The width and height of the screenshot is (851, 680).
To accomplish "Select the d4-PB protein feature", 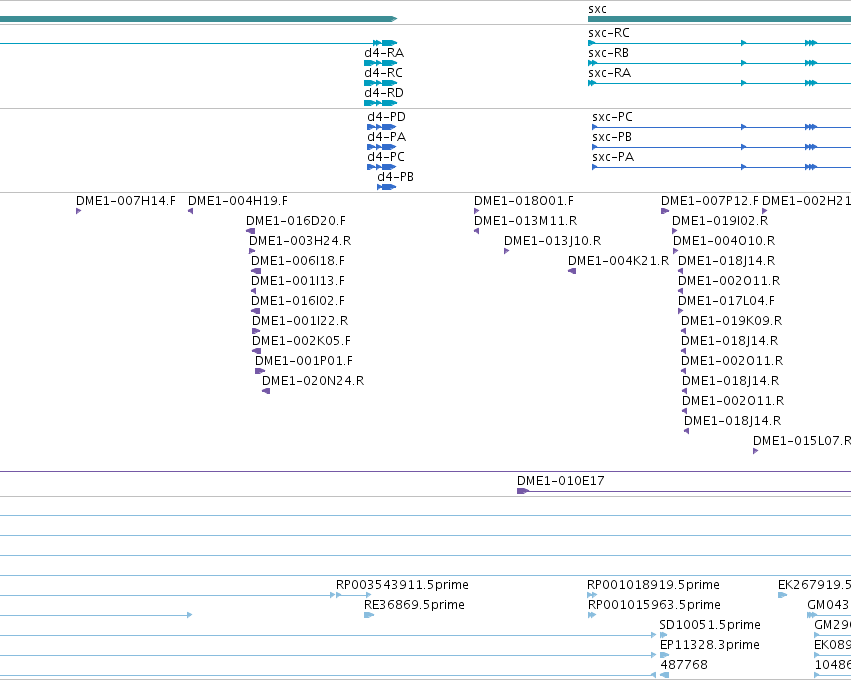I will pos(396,177).
